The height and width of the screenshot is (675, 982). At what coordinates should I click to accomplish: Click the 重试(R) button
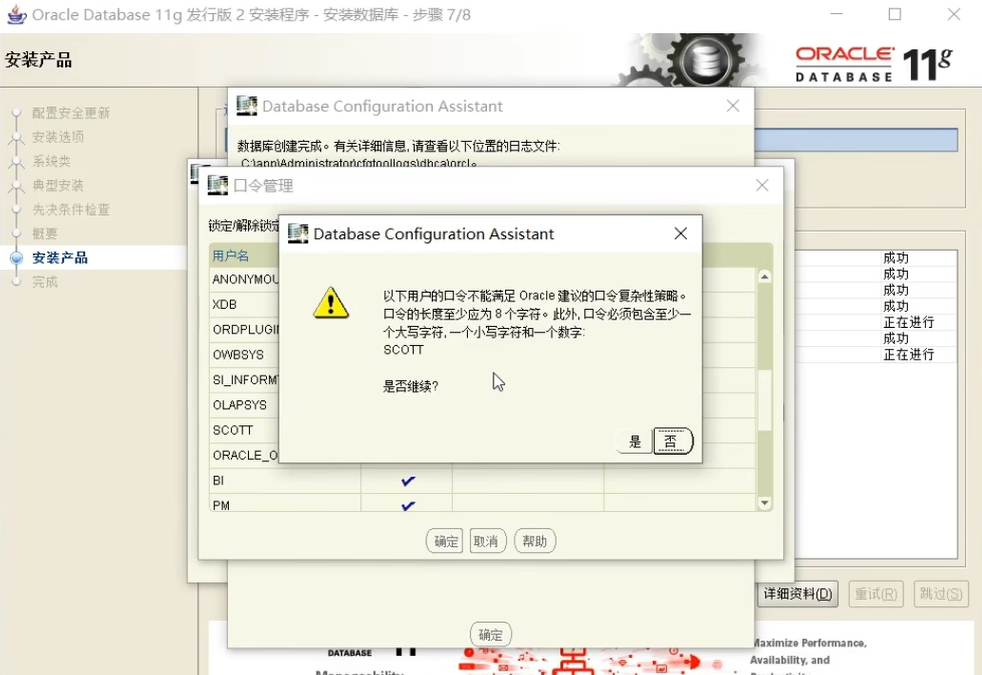[x=876, y=594]
